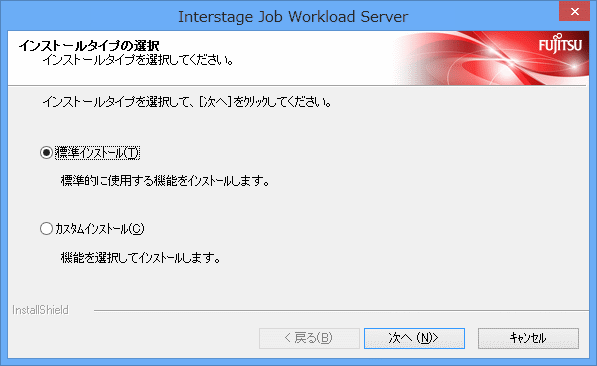597x366 pixels.
Task: Click the description 標準的に使用する機能をインストールします
Action: coord(165,181)
